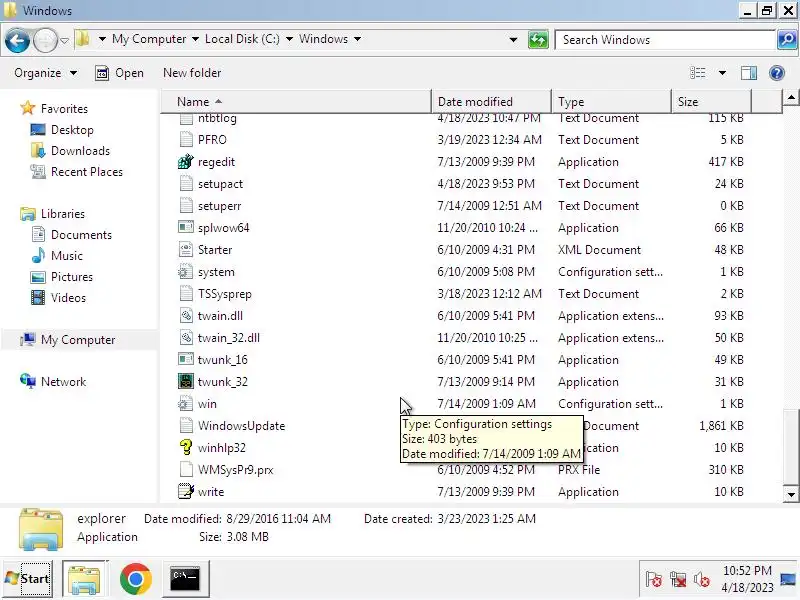Select the Starter XML document icon

pyautogui.click(x=186, y=249)
